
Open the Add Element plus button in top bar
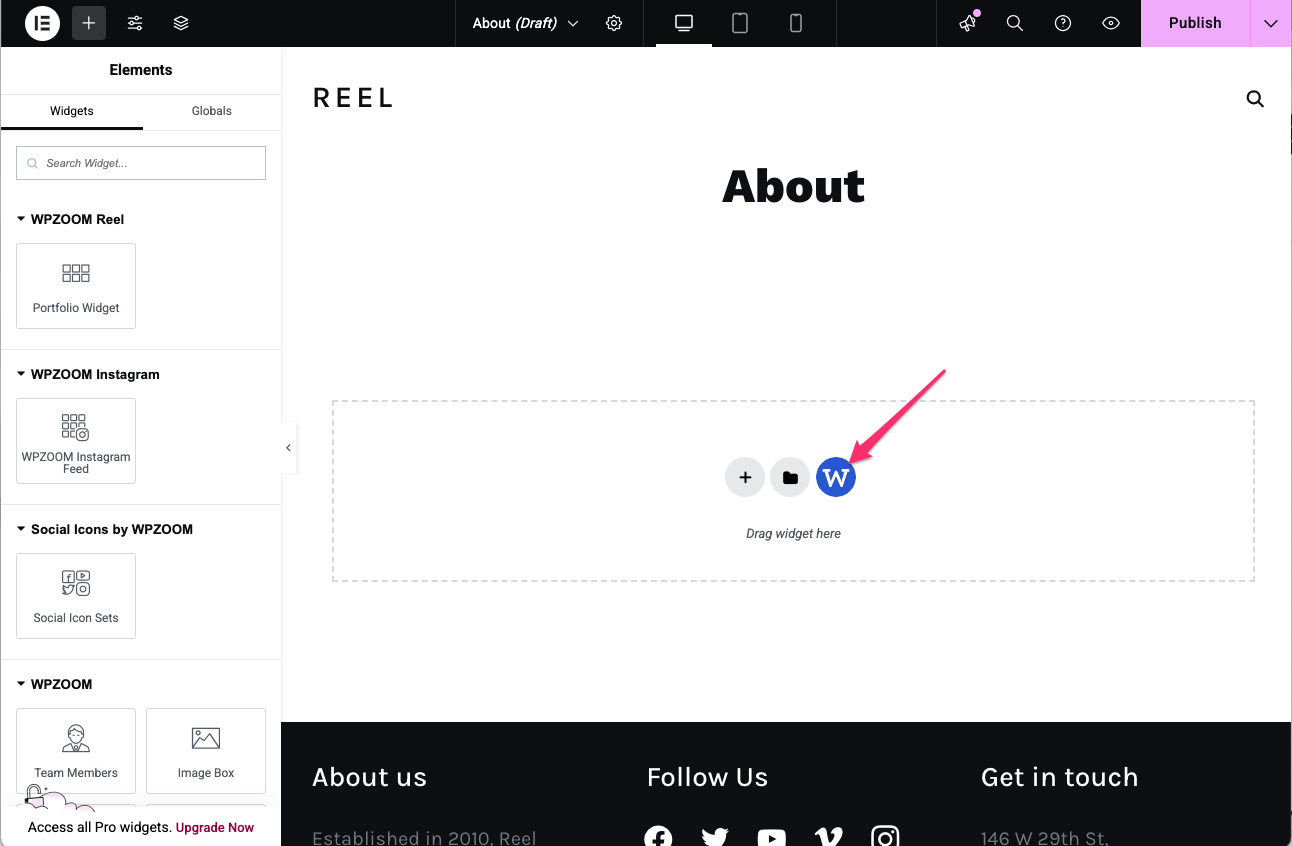(89, 23)
